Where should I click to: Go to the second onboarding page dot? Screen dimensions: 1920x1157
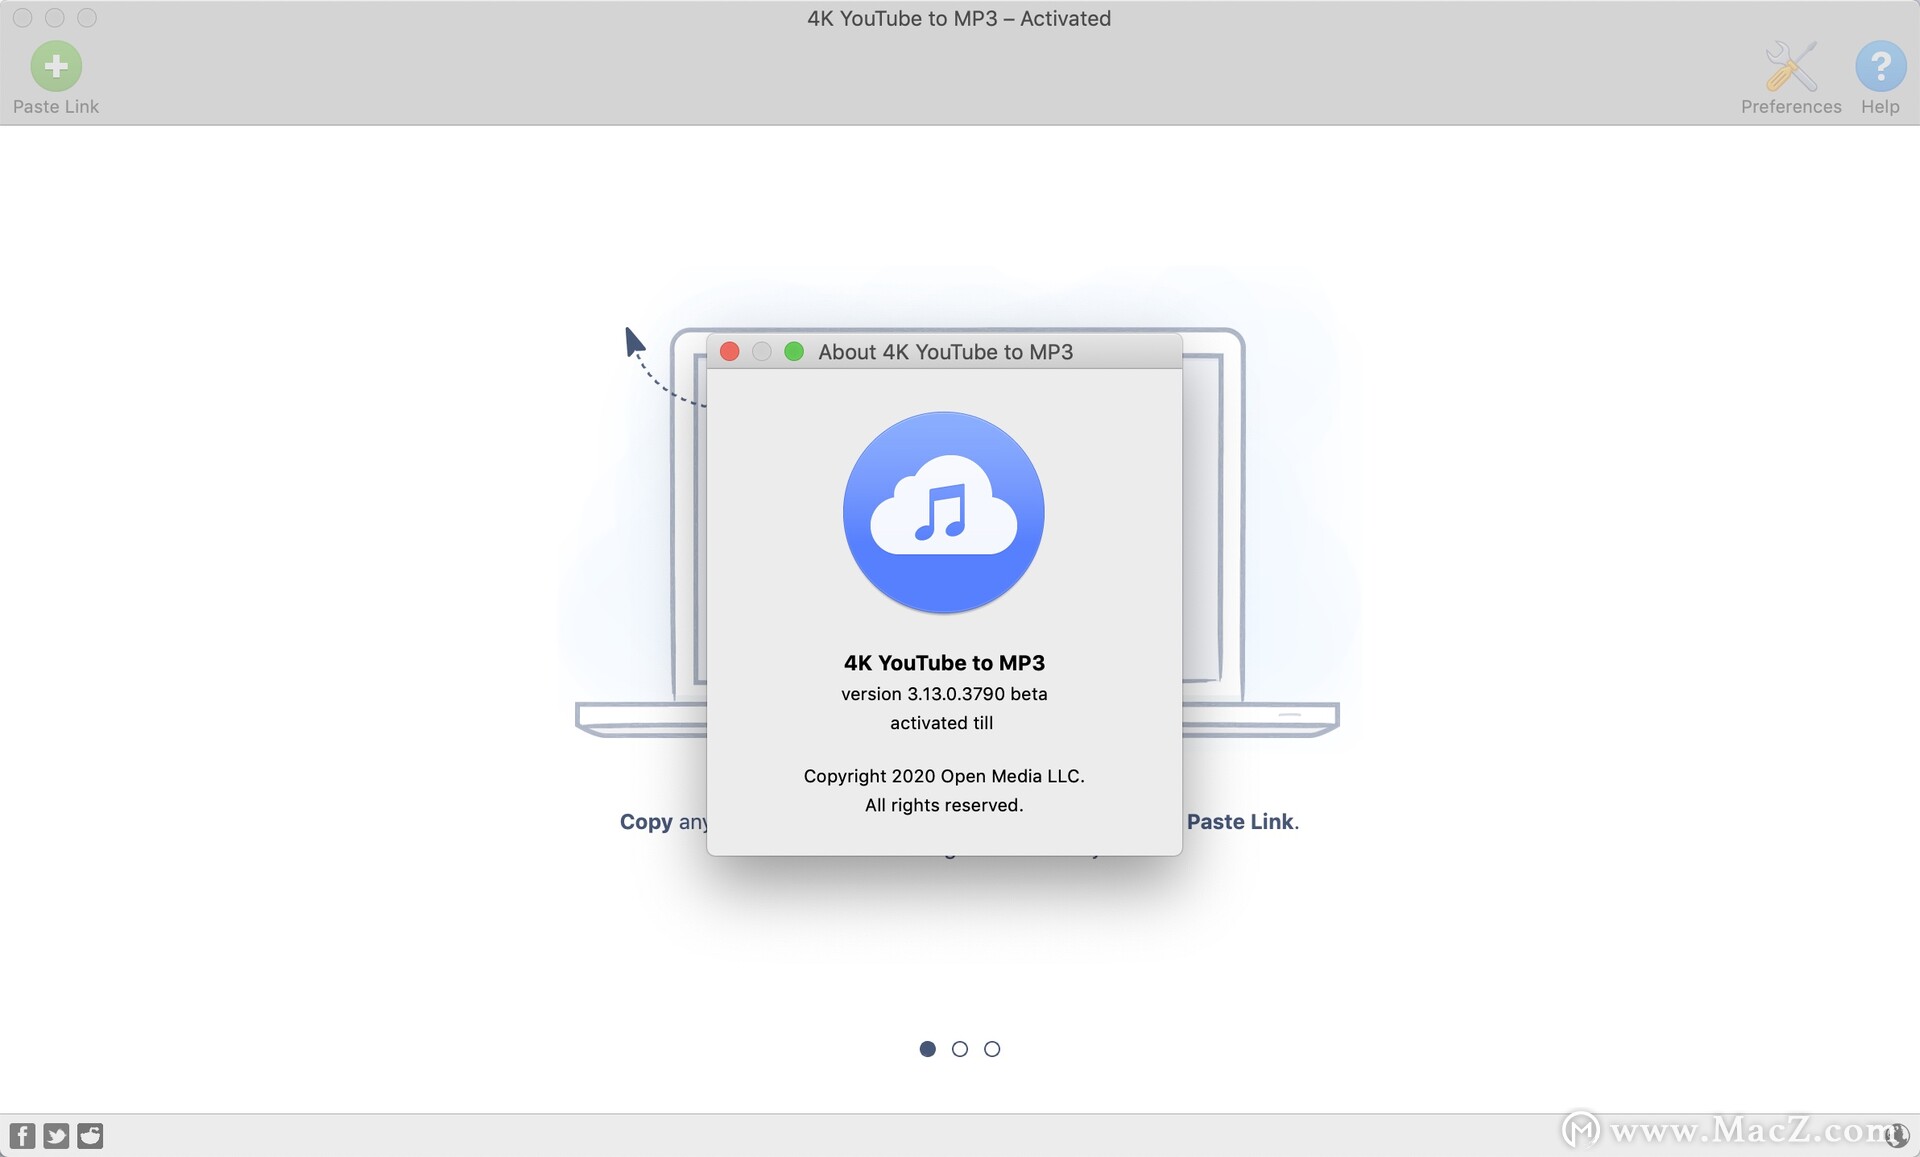(960, 1049)
